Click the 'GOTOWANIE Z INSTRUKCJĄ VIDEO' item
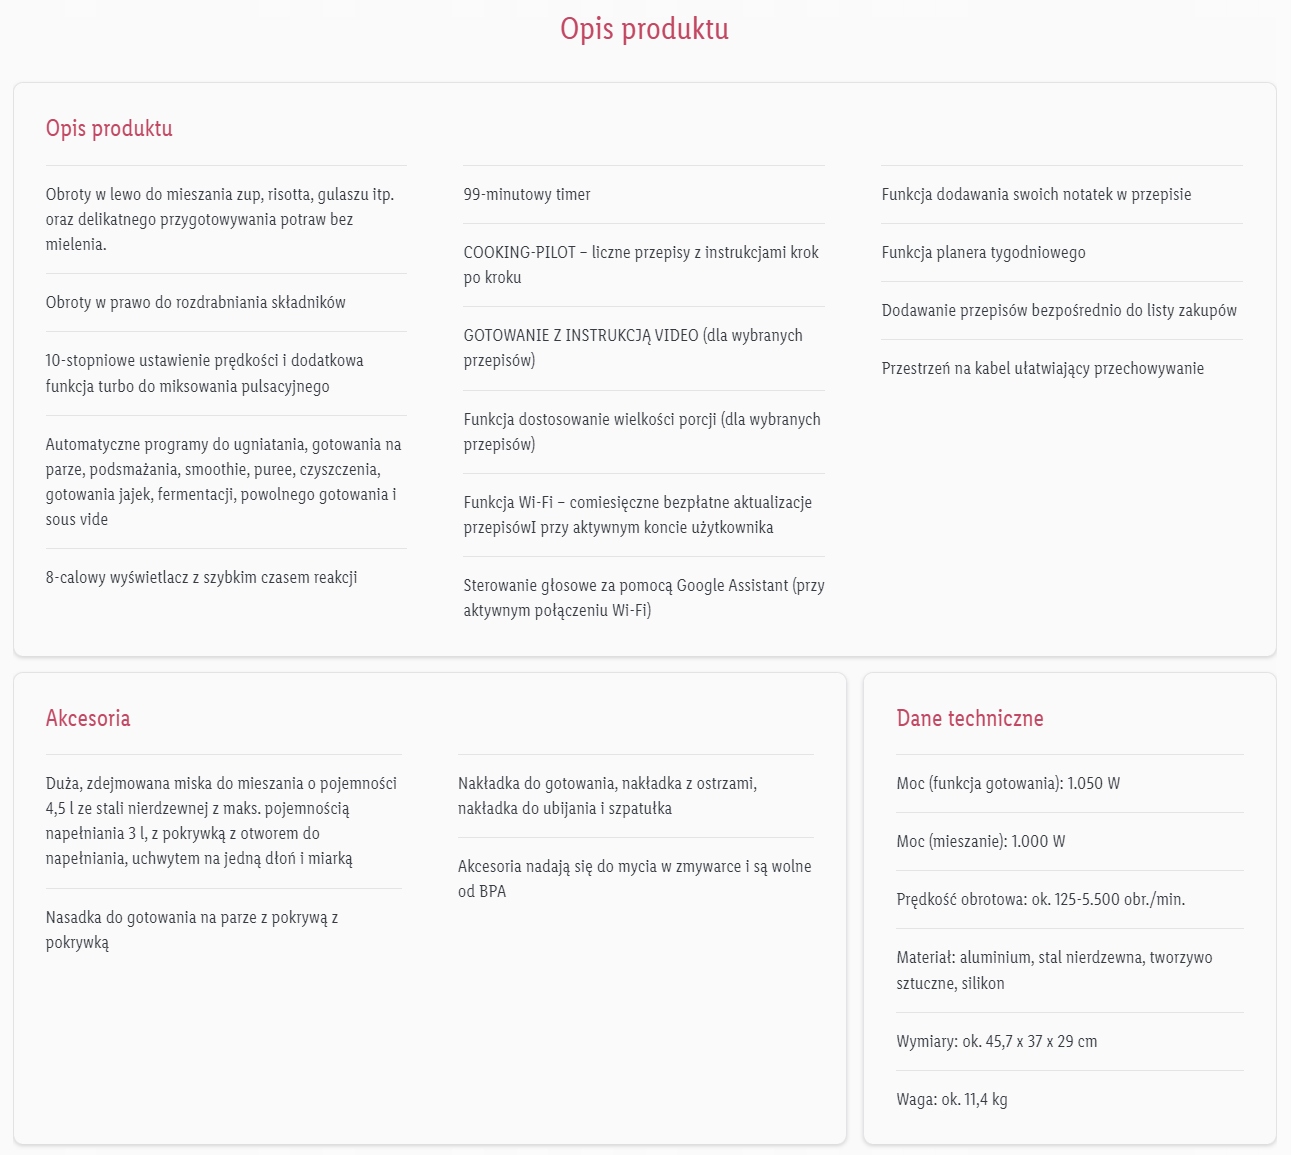 (632, 348)
